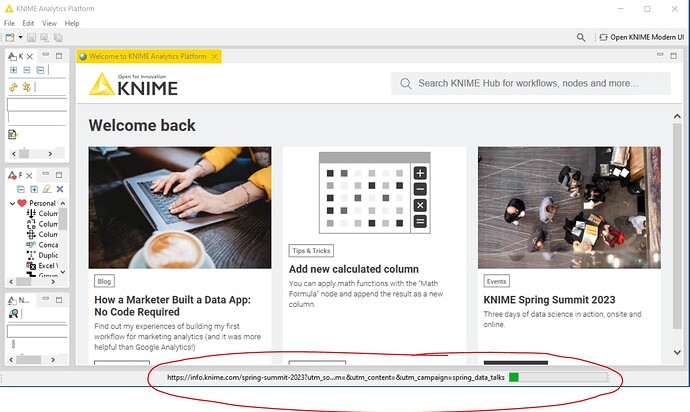Open the laptop and coffee blog thumbnail
The width and height of the screenshot is (690, 412).
180,208
